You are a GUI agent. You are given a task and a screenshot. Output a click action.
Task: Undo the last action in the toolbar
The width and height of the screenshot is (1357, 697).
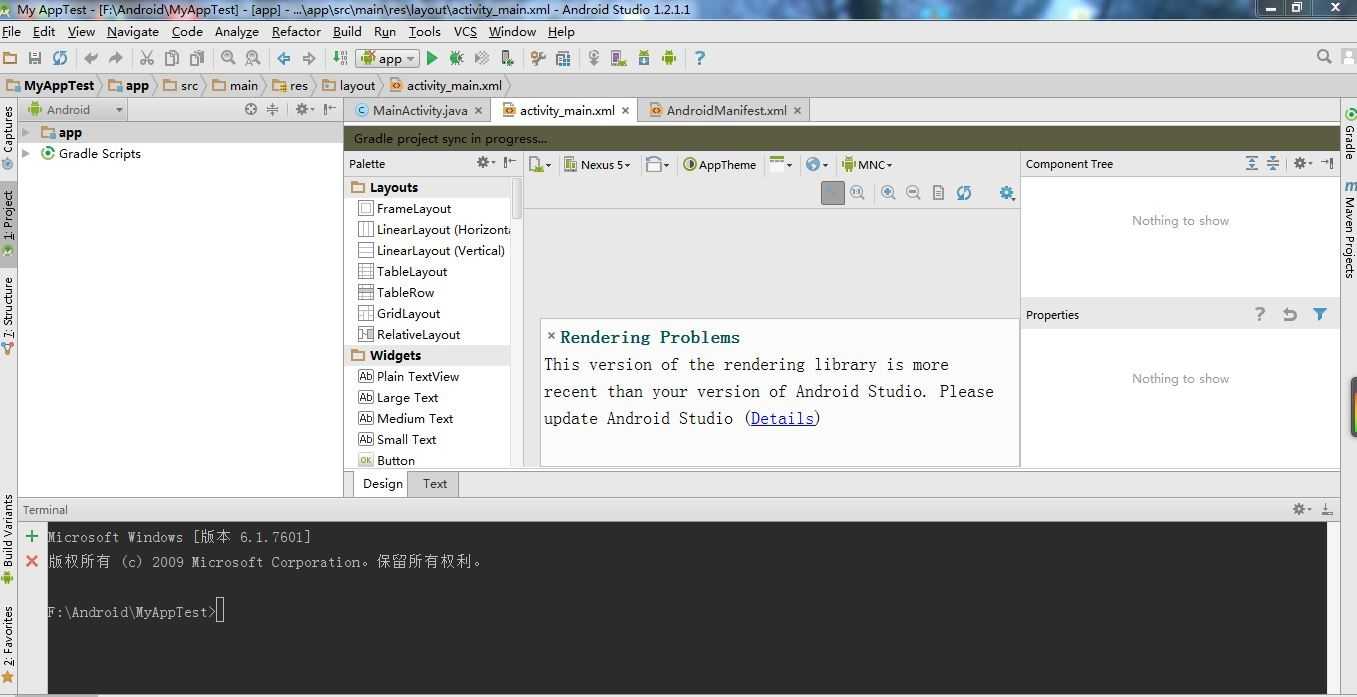pyautogui.click(x=91, y=58)
